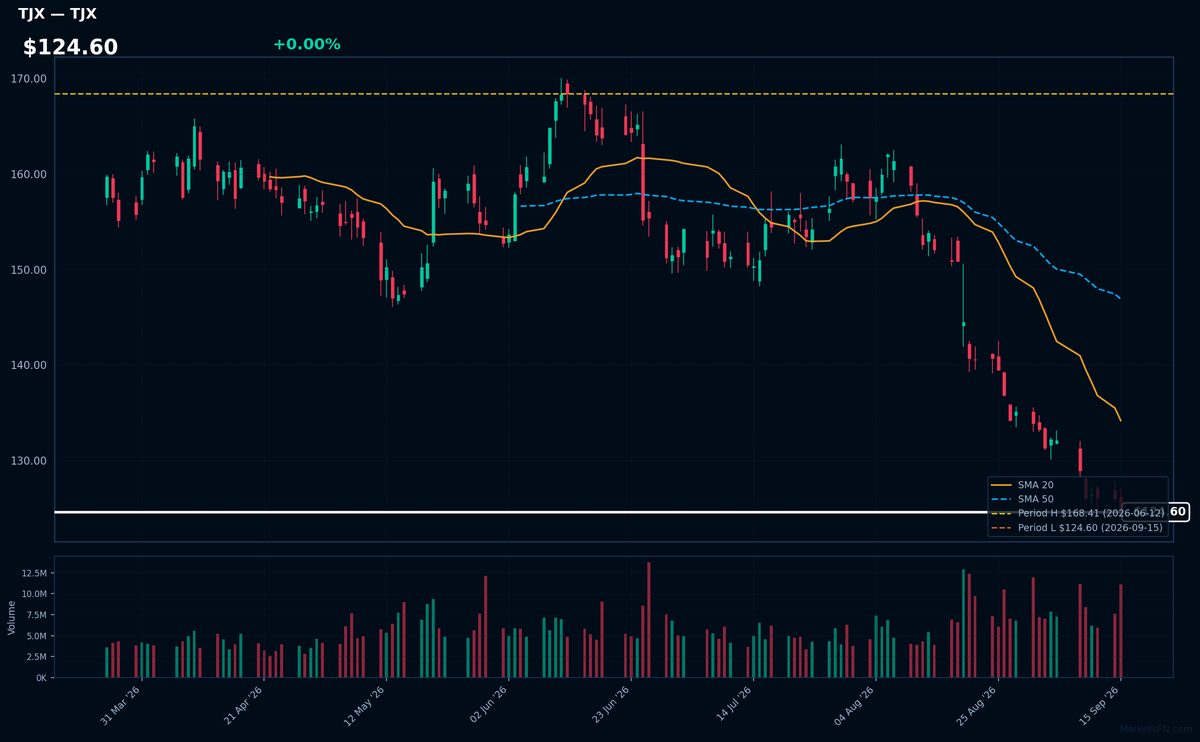Select the Period L $124.60 legend entry
Image resolution: width=1200 pixels, height=742 pixels.
coord(1076,527)
